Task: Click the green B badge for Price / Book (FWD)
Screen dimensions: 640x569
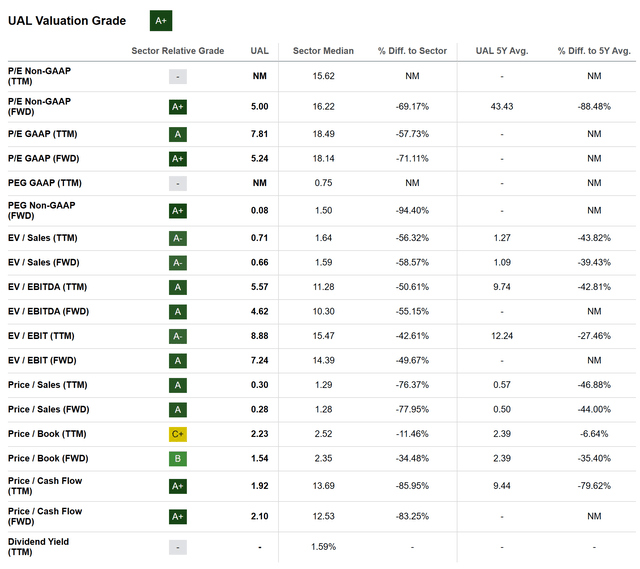Action: pyautogui.click(x=178, y=459)
